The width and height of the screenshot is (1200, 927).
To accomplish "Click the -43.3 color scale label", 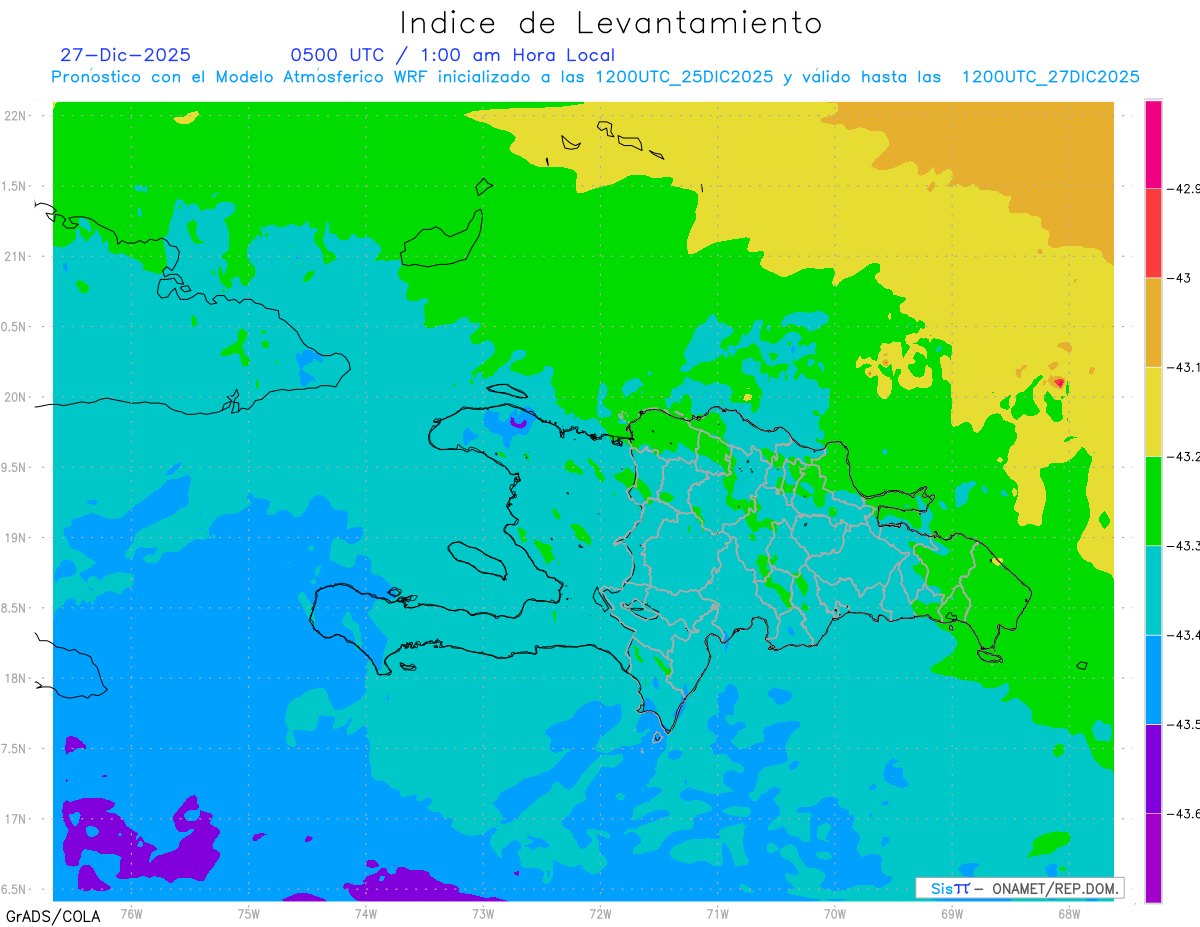I will tap(1183, 545).
